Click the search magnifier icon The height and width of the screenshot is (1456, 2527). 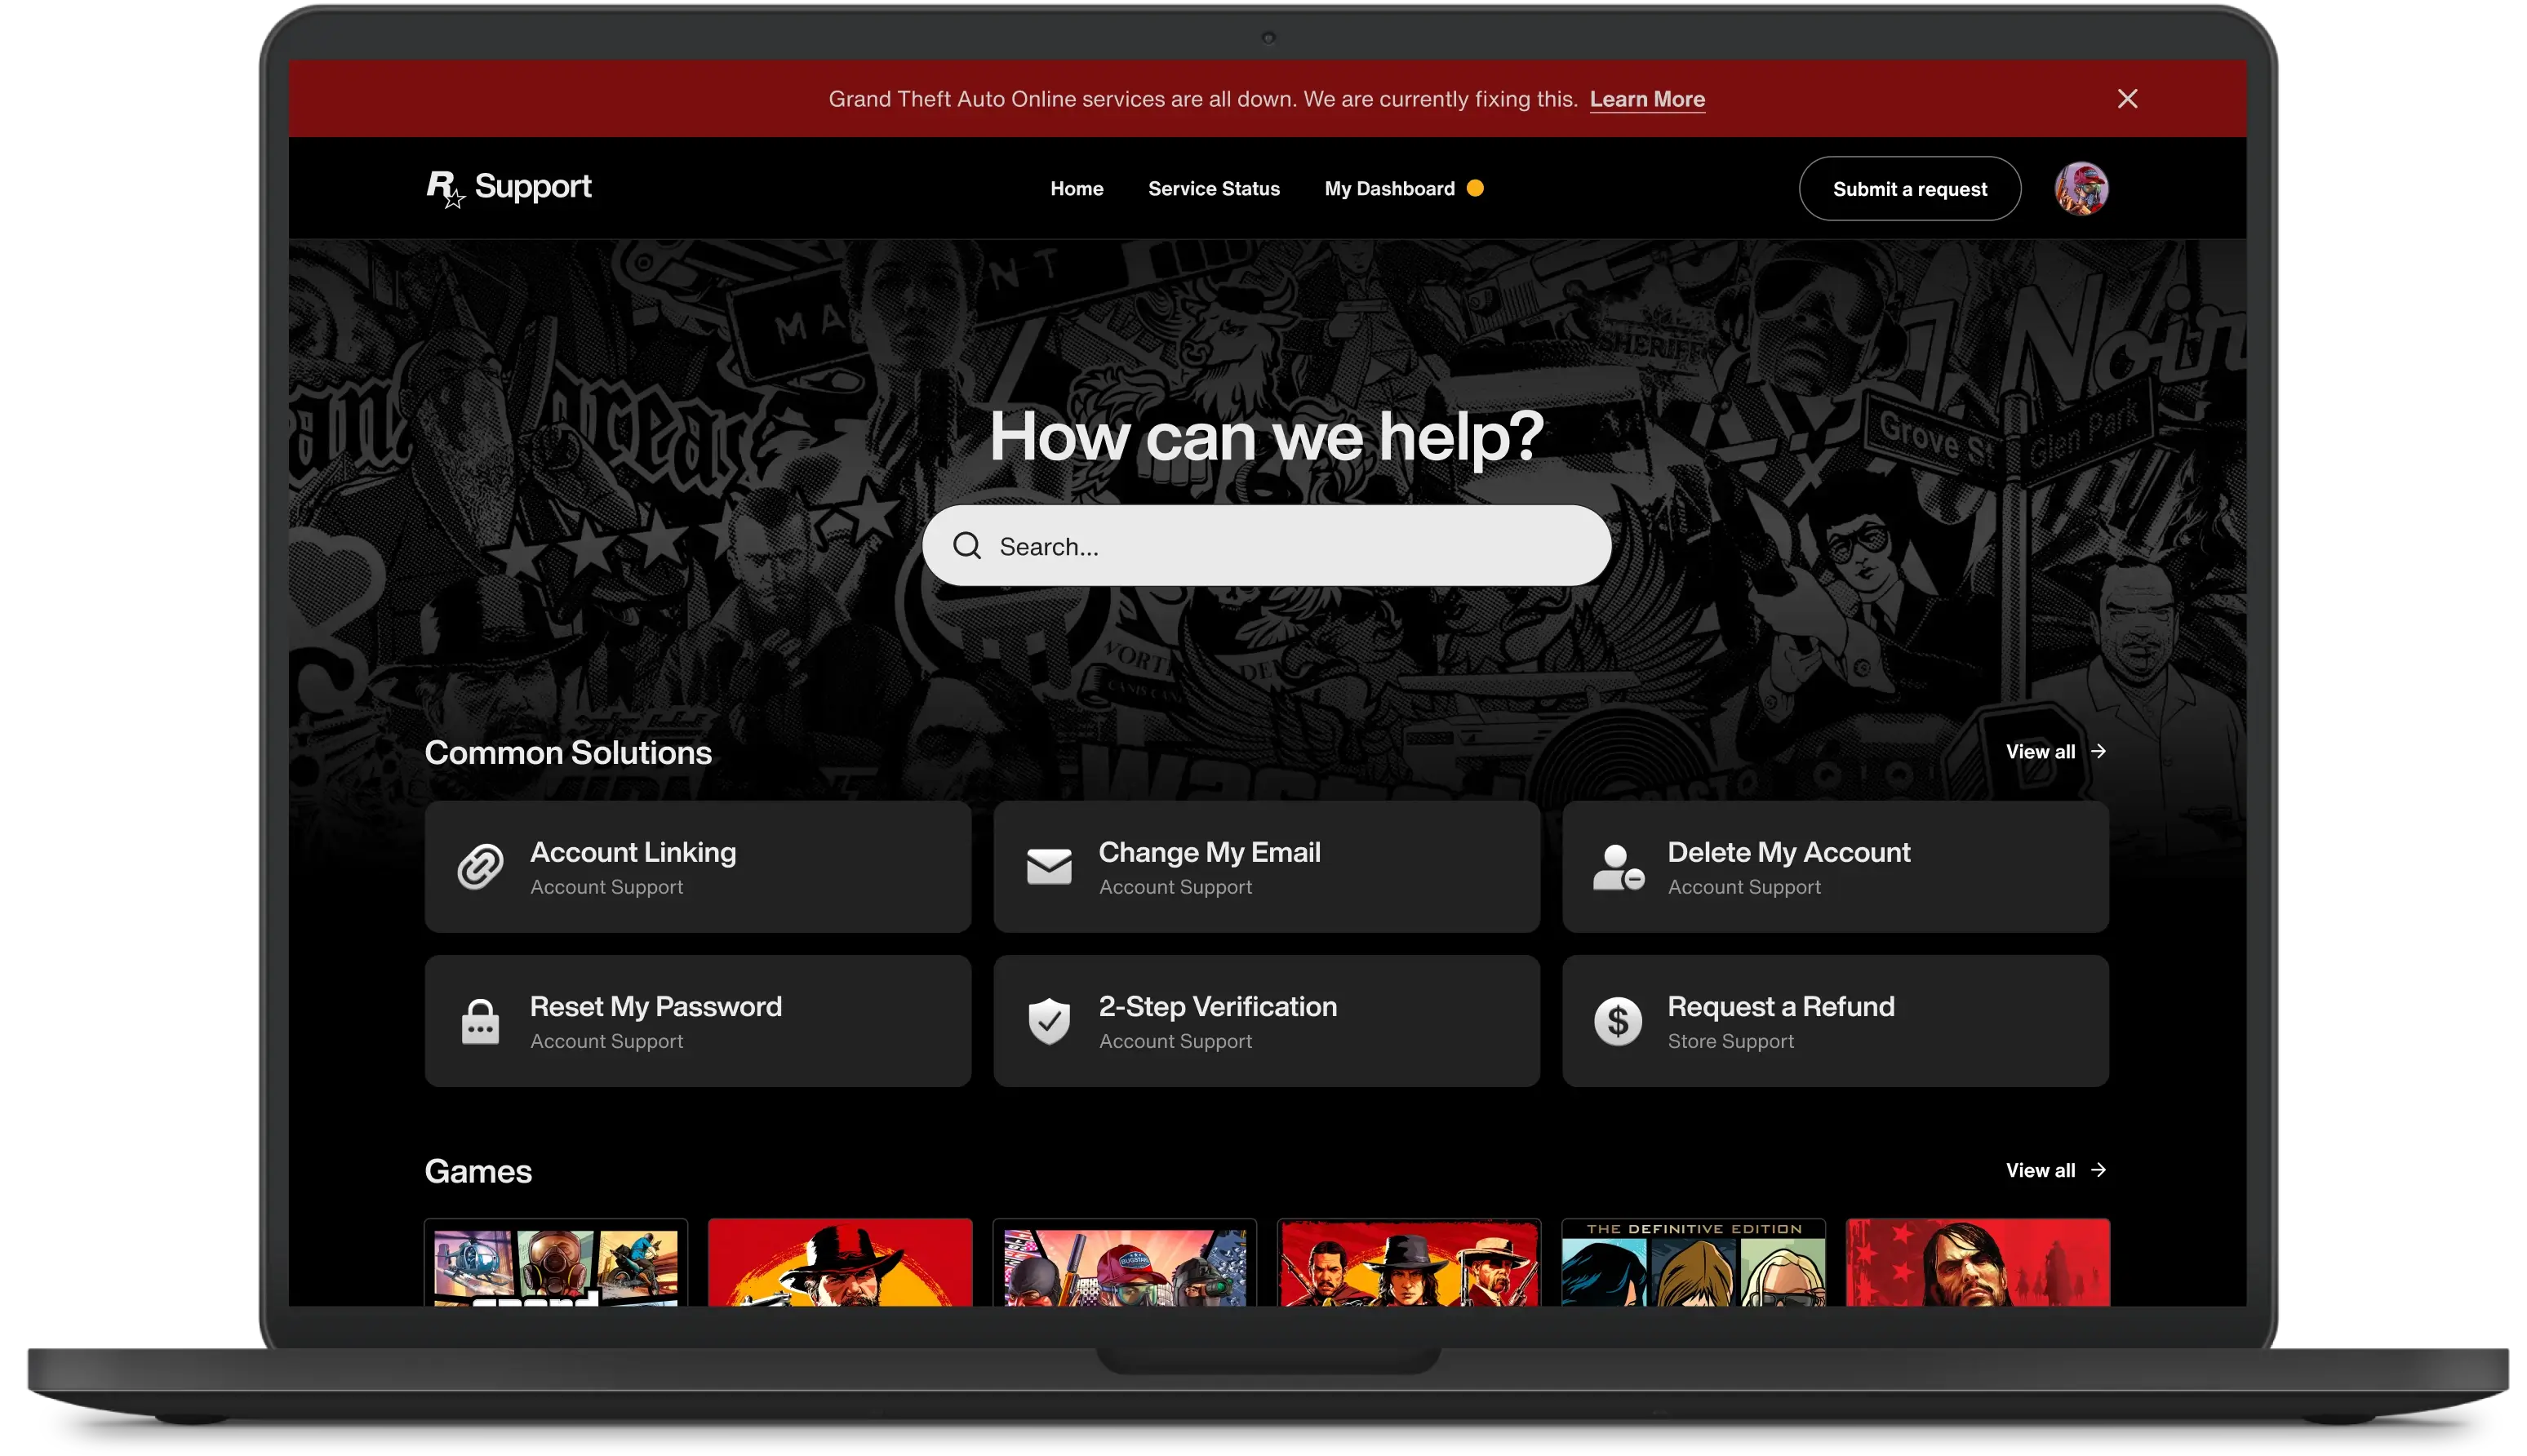pyautogui.click(x=966, y=546)
